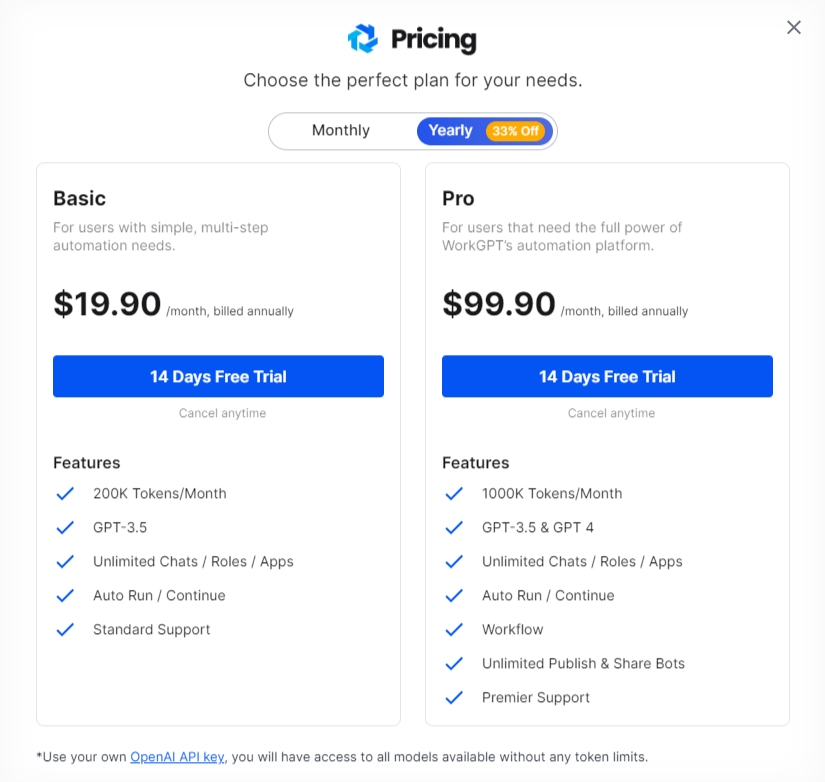The height and width of the screenshot is (782, 825).
Task: Click the WorkGPT logo icon beside Pricing
Action: (363, 38)
